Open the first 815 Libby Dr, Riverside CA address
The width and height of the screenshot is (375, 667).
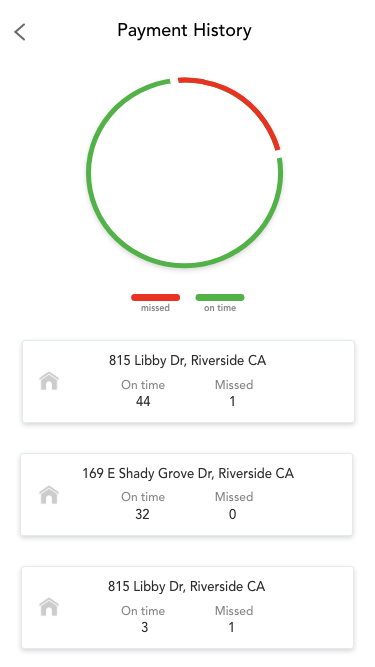pos(188,360)
